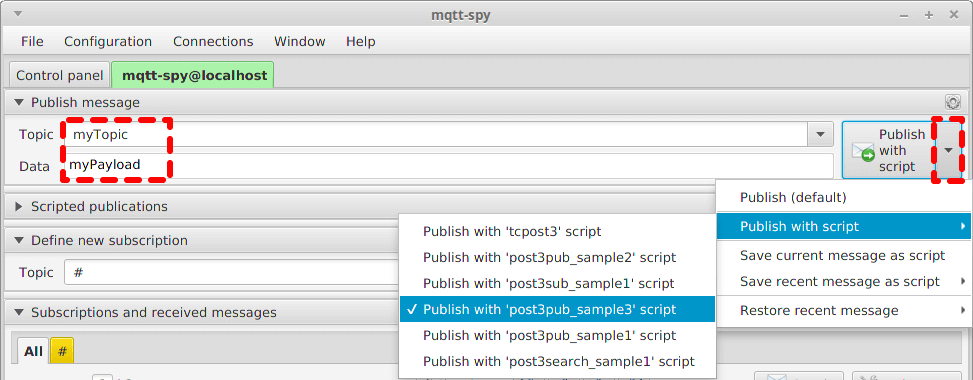Maximize the mqtt-spy window

(x=929, y=15)
